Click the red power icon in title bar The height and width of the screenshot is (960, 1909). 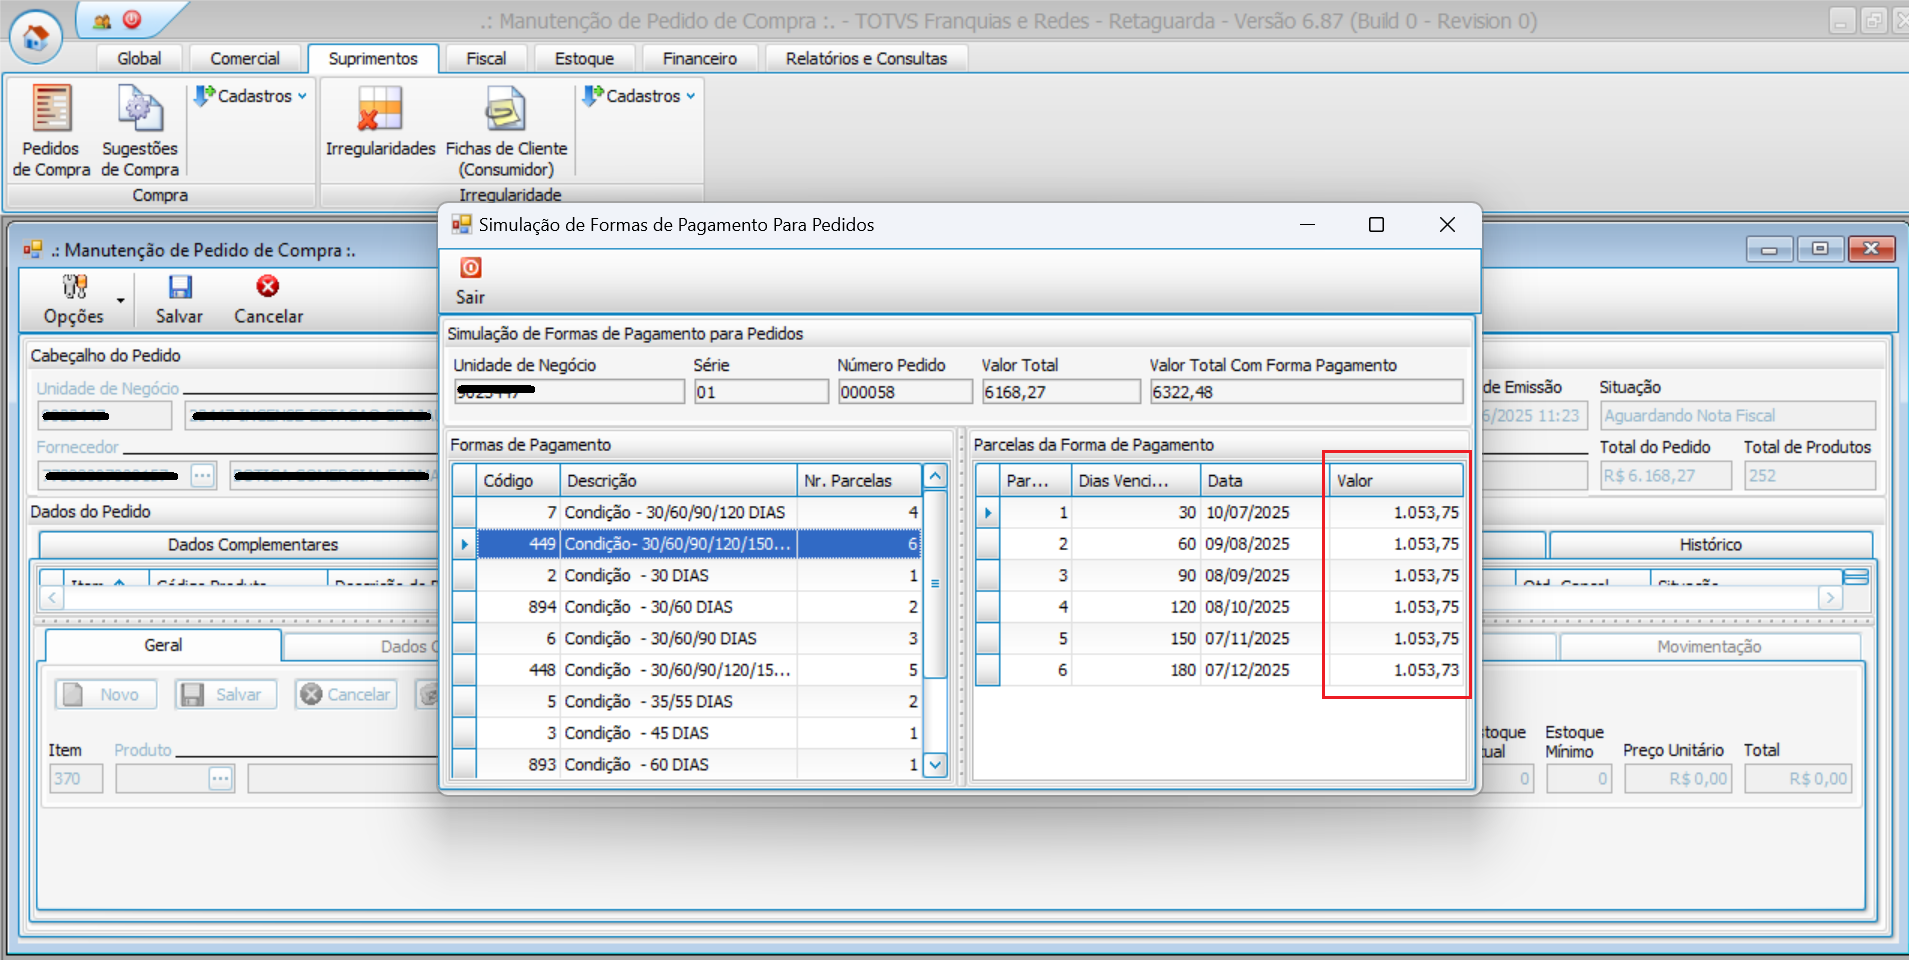pyautogui.click(x=132, y=19)
